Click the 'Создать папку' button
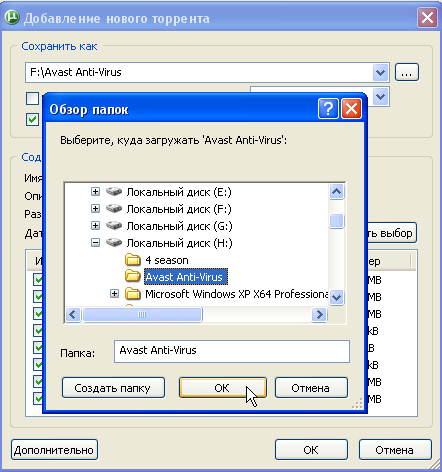 point(113,388)
